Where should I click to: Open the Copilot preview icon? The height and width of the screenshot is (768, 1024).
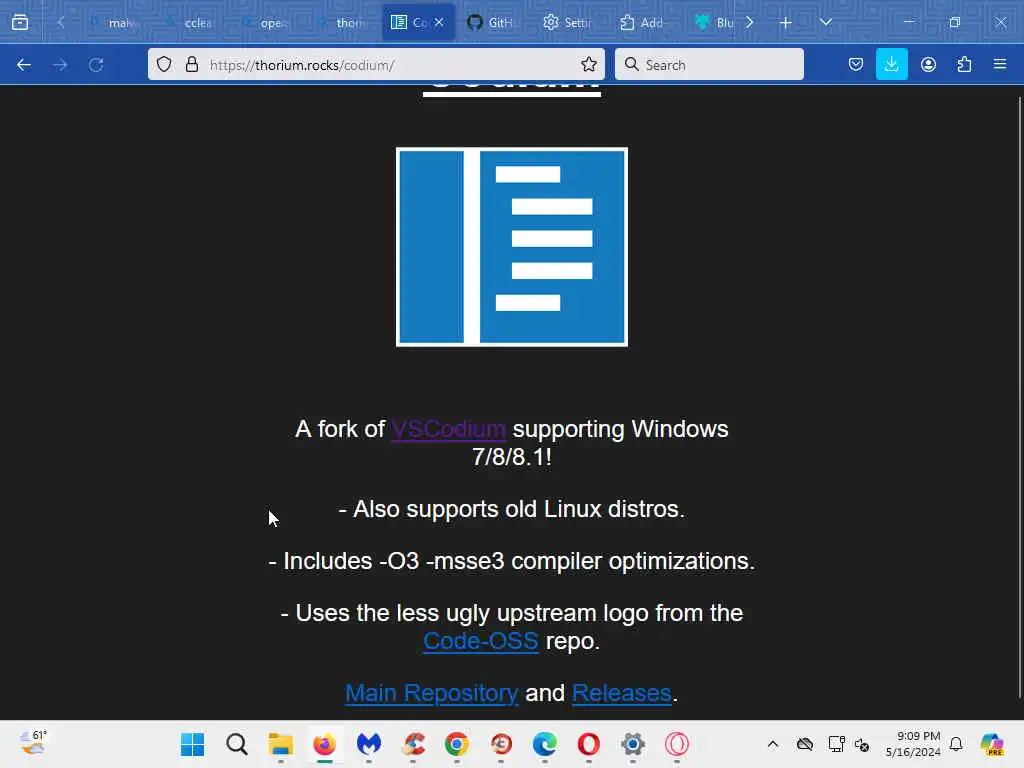click(993, 744)
